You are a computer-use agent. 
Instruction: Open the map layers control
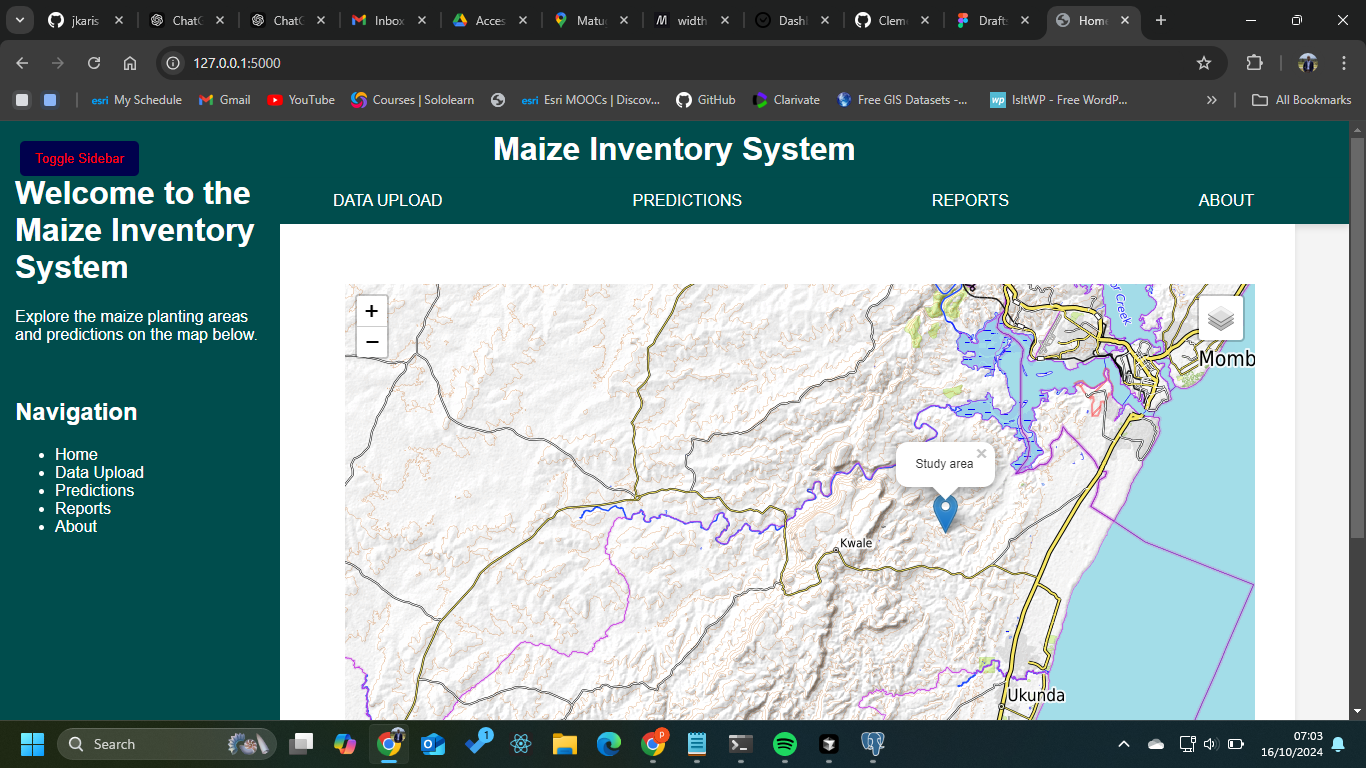point(1221,318)
